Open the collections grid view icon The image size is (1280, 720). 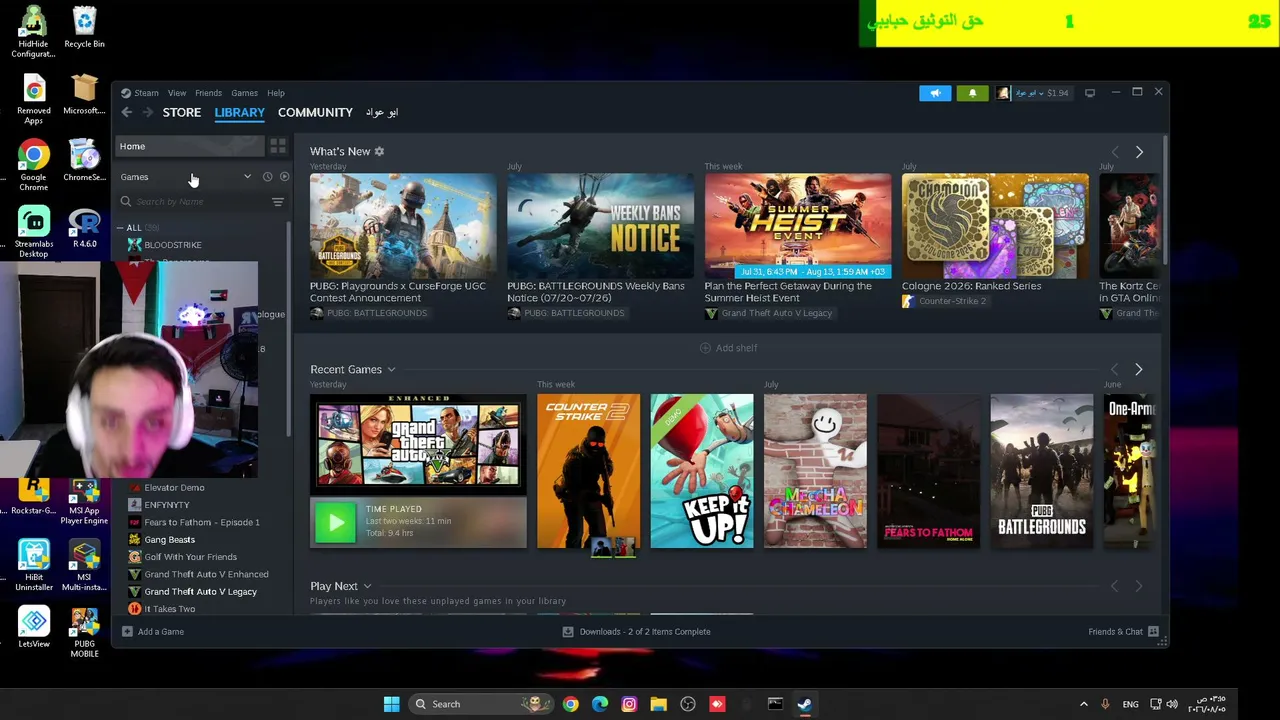point(278,146)
